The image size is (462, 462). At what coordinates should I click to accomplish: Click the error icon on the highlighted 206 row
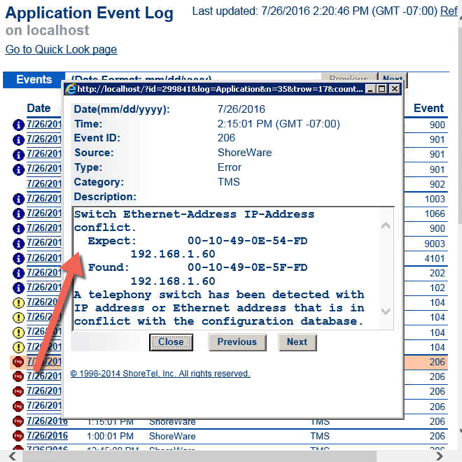pos(18,362)
